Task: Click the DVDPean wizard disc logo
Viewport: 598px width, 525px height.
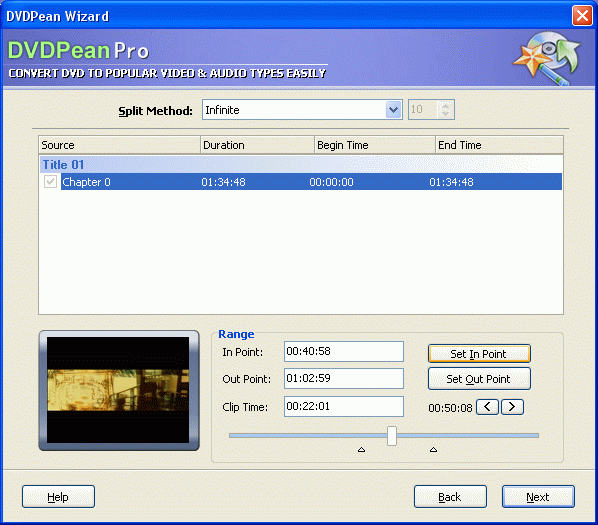Action: [x=547, y=58]
